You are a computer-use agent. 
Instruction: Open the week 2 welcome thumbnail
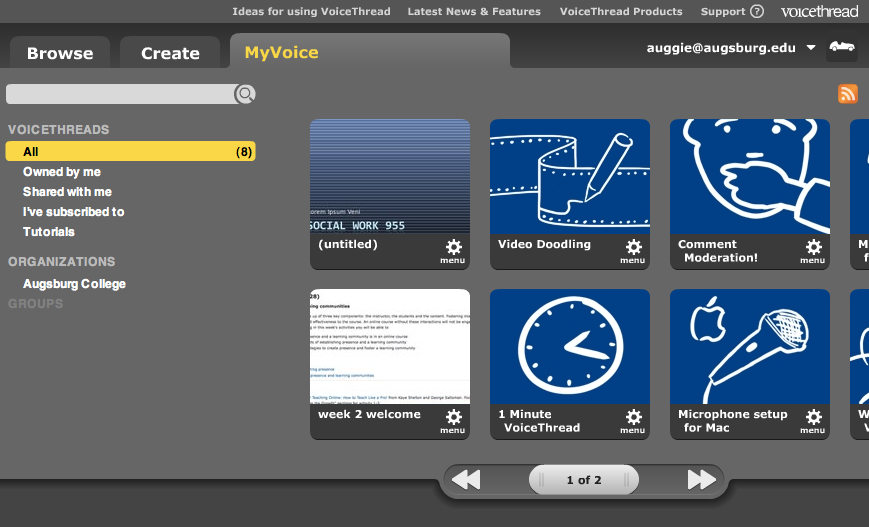(x=390, y=346)
